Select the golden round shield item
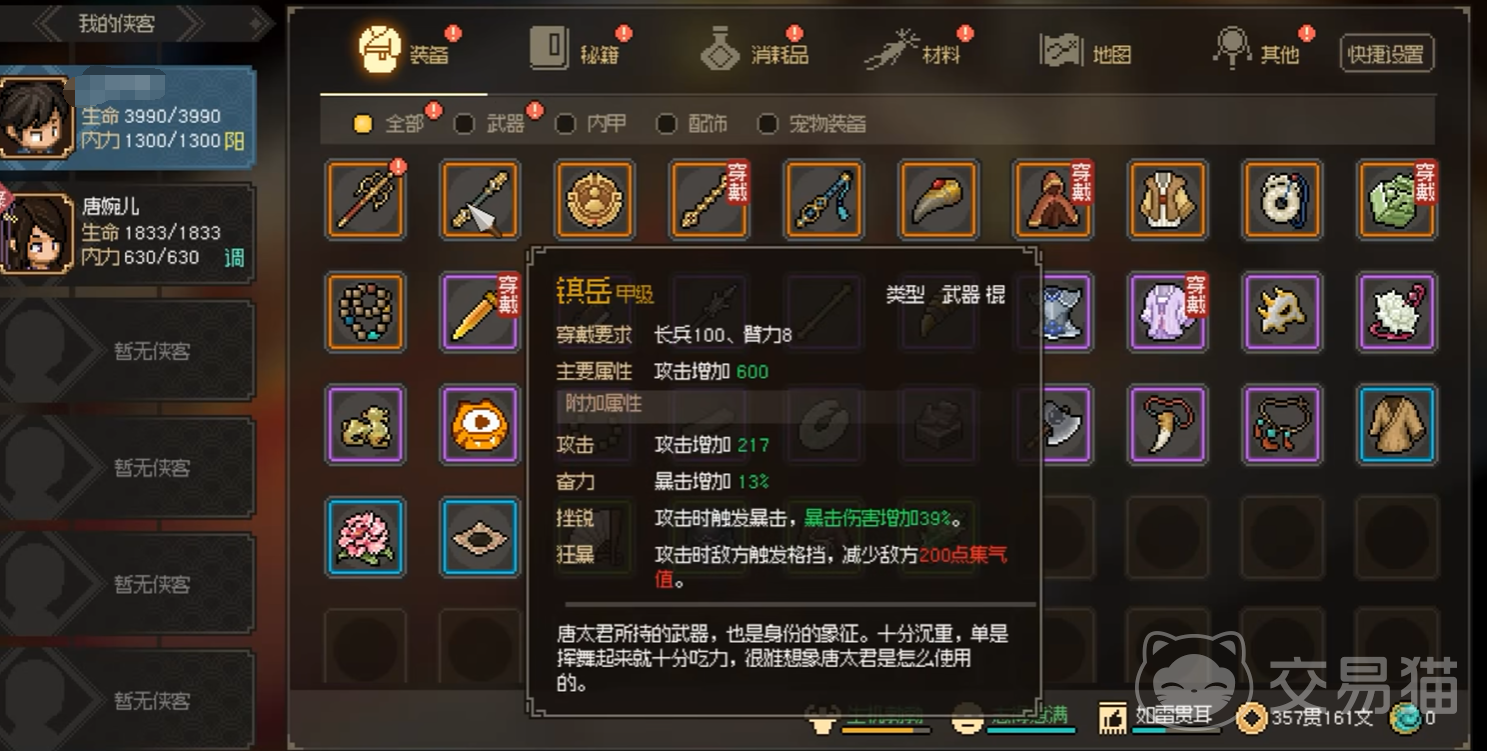The width and height of the screenshot is (1487, 751). click(x=594, y=199)
